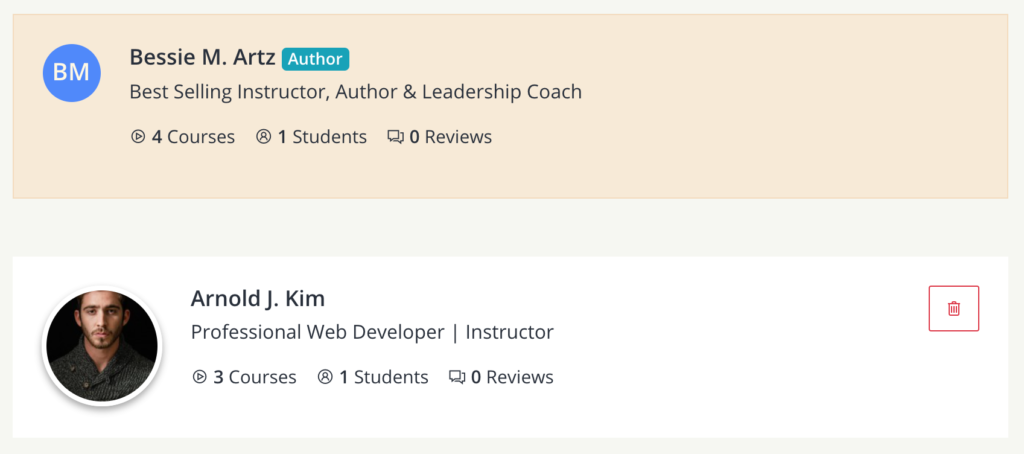Click the courses play icon for Arnold

(199, 377)
